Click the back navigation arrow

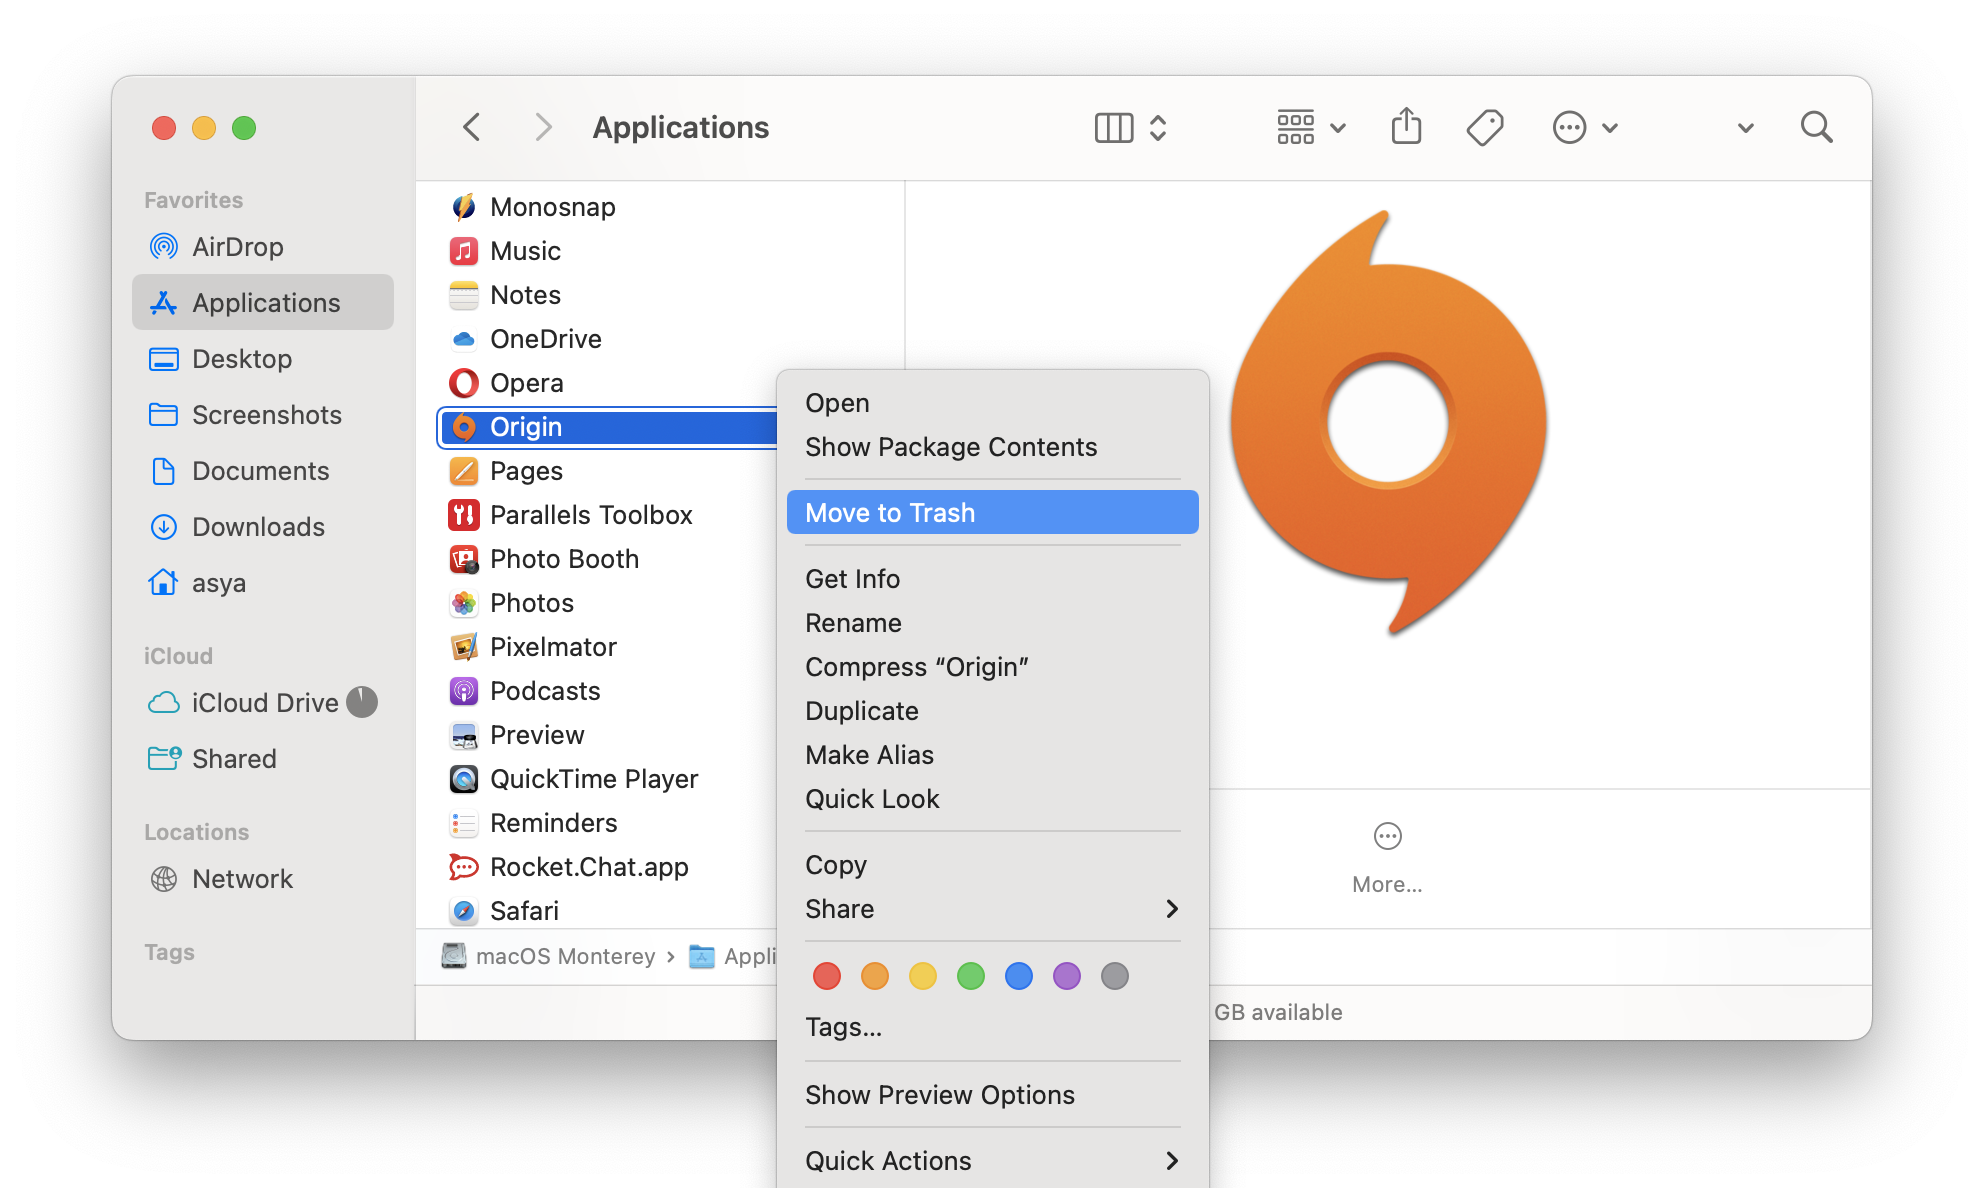pyautogui.click(x=472, y=126)
